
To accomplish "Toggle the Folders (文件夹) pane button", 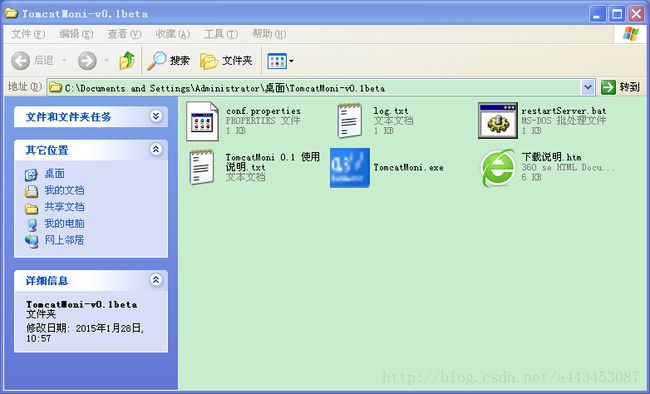I will pos(226,61).
